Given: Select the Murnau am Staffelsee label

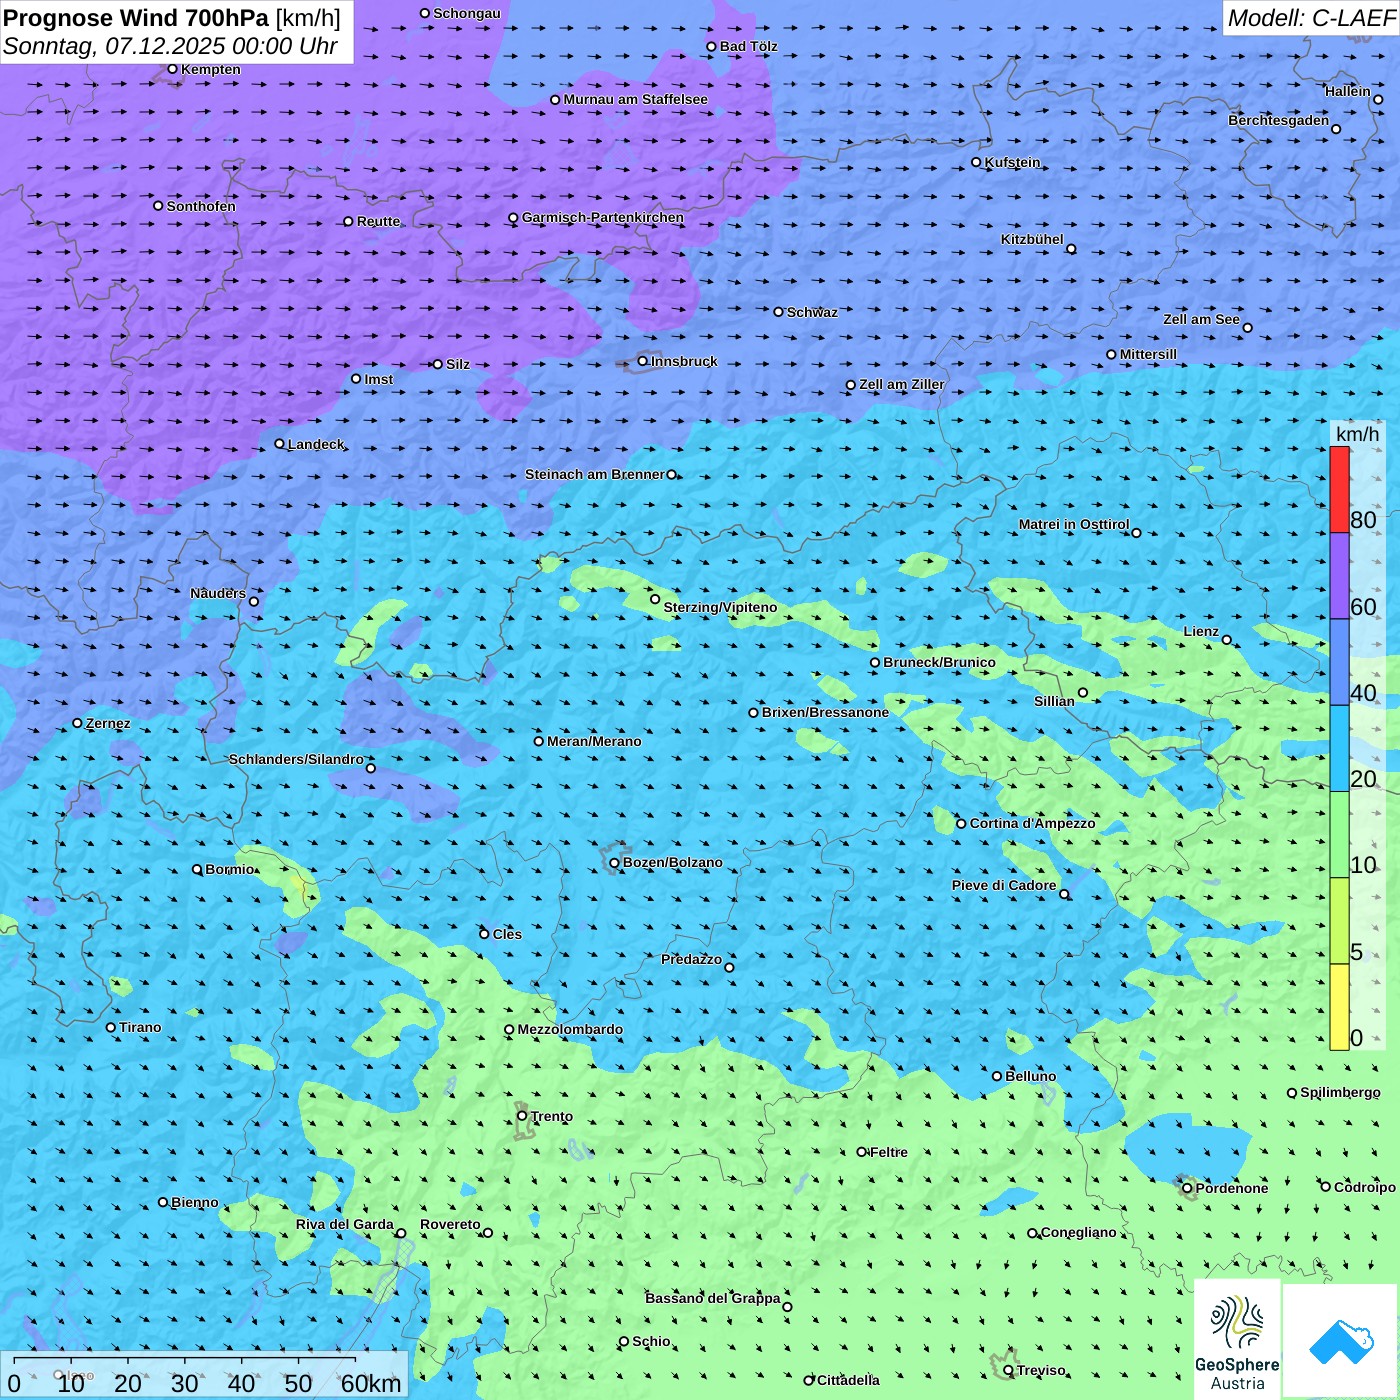Looking at the screenshot, I should pos(635,99).
